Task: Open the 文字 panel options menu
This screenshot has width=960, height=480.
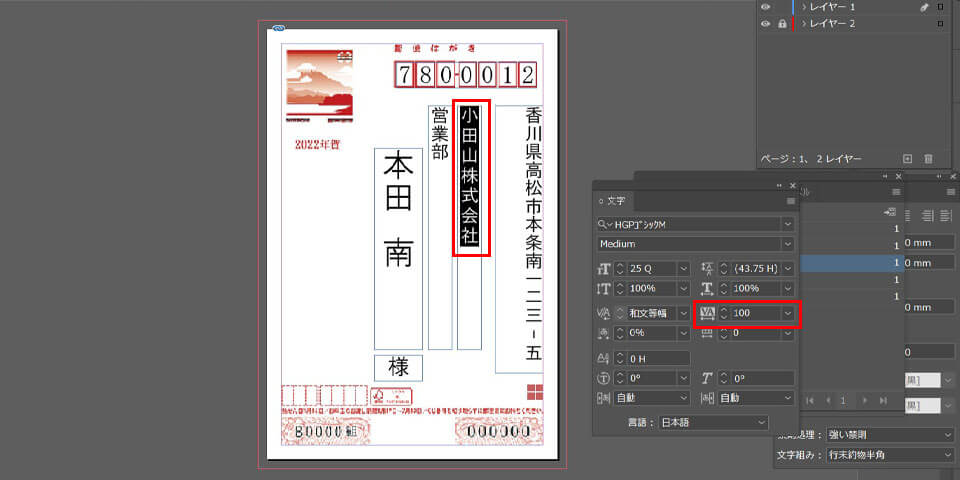Action: pyautogui.click(x=790, y=201)
